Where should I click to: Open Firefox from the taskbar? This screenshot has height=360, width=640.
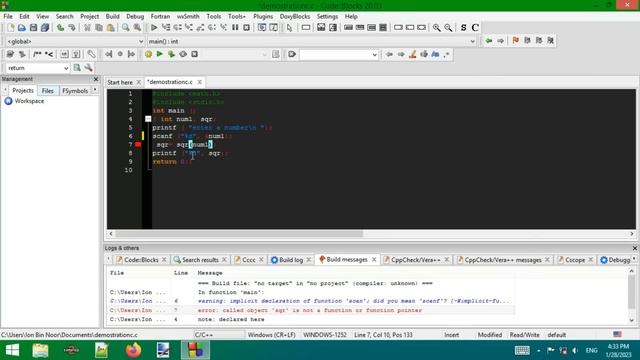(x=133, y=350)
